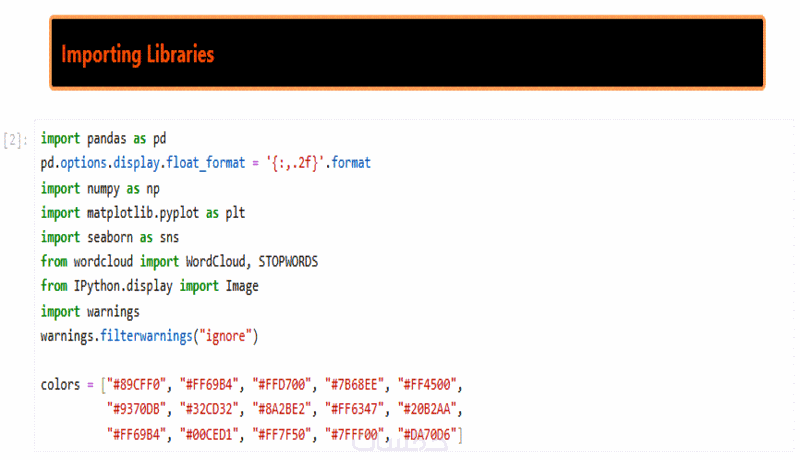This screenshot has width=800, height=460.
Task: Click the import warnings line
Action: click(90, 311)
